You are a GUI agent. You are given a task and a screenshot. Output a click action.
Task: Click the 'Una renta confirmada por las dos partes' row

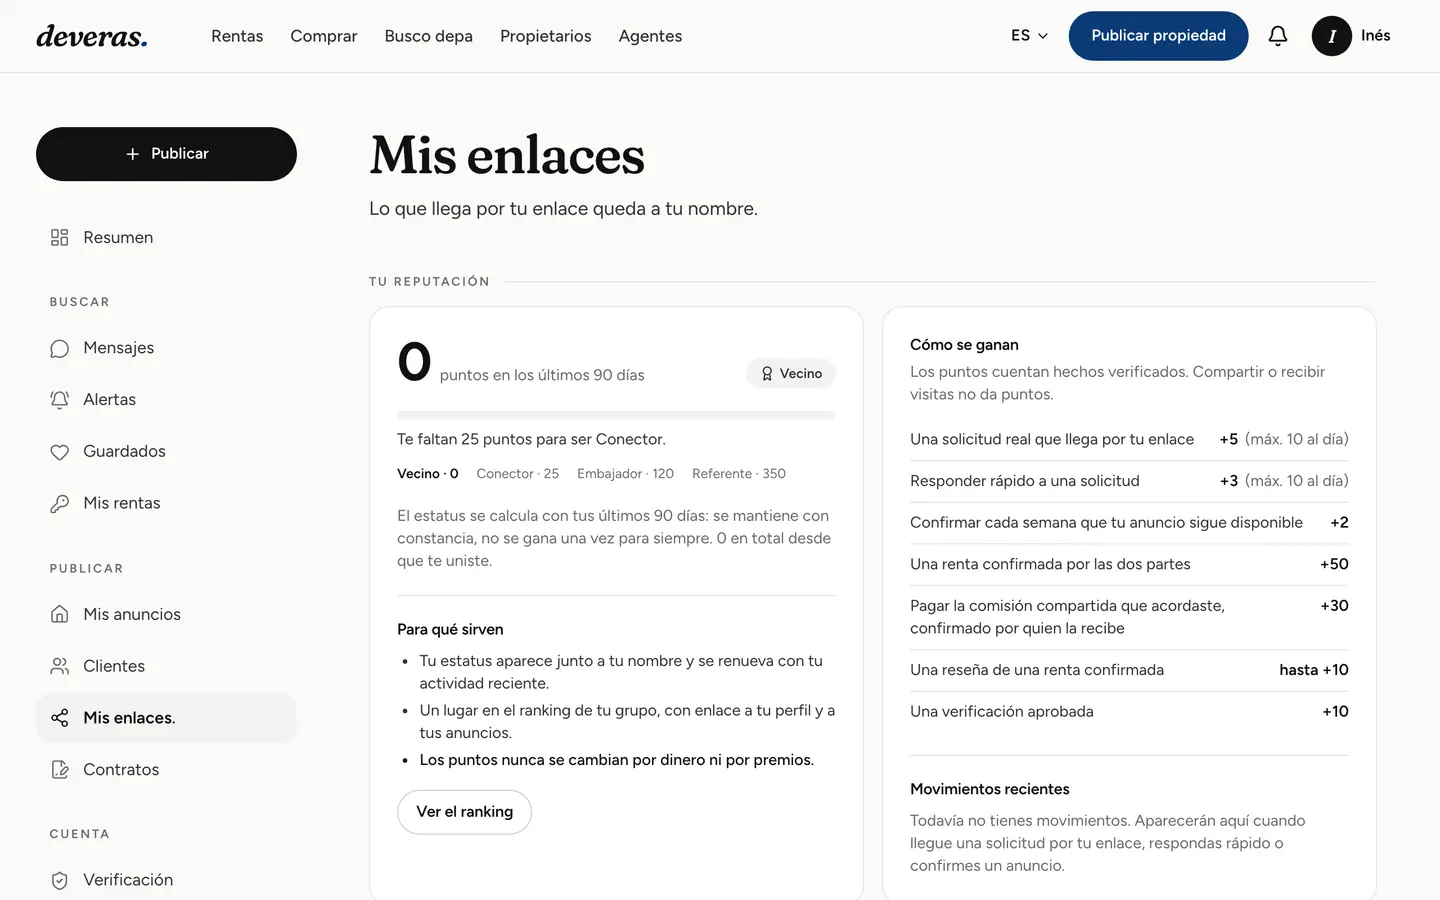click(x=1129, y=564)
